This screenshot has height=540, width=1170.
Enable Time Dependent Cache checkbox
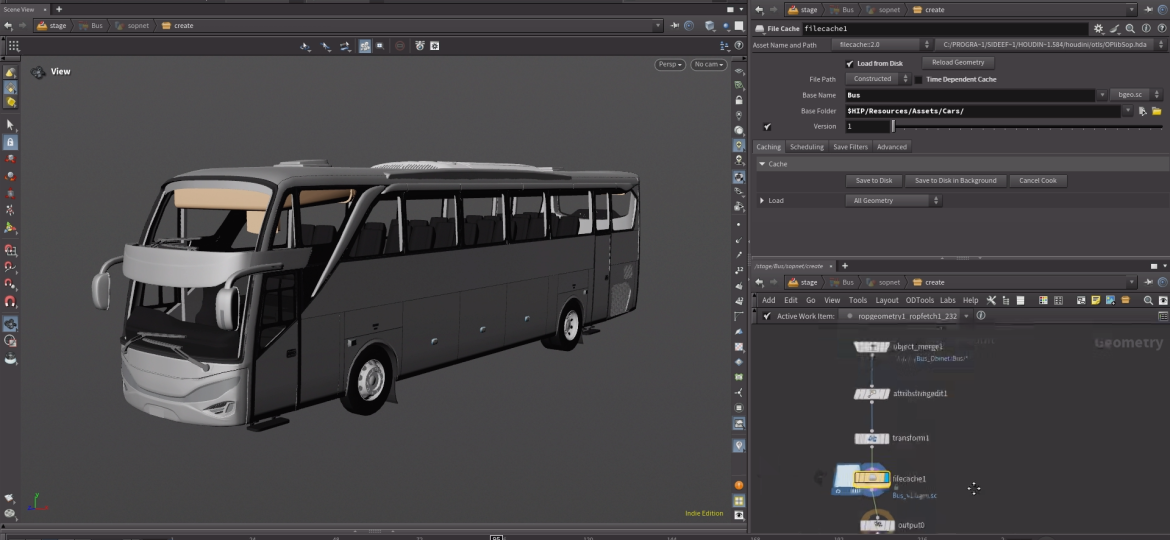(918, 79)
